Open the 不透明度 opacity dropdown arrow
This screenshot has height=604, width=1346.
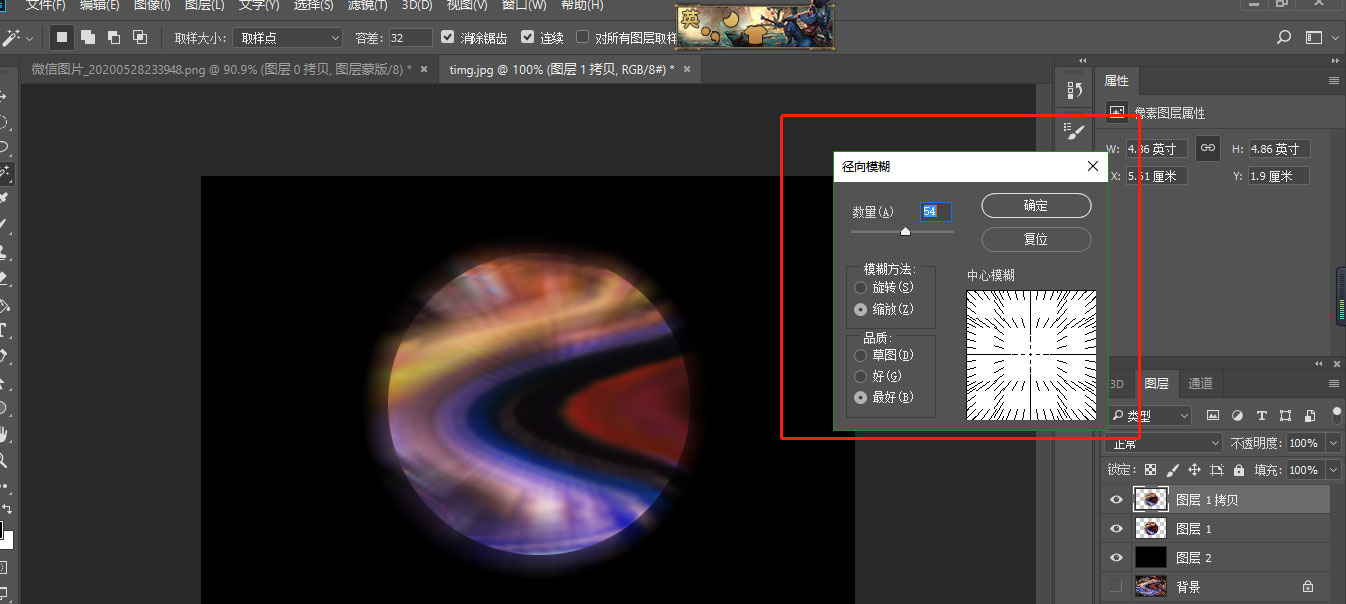(1333, 443)
